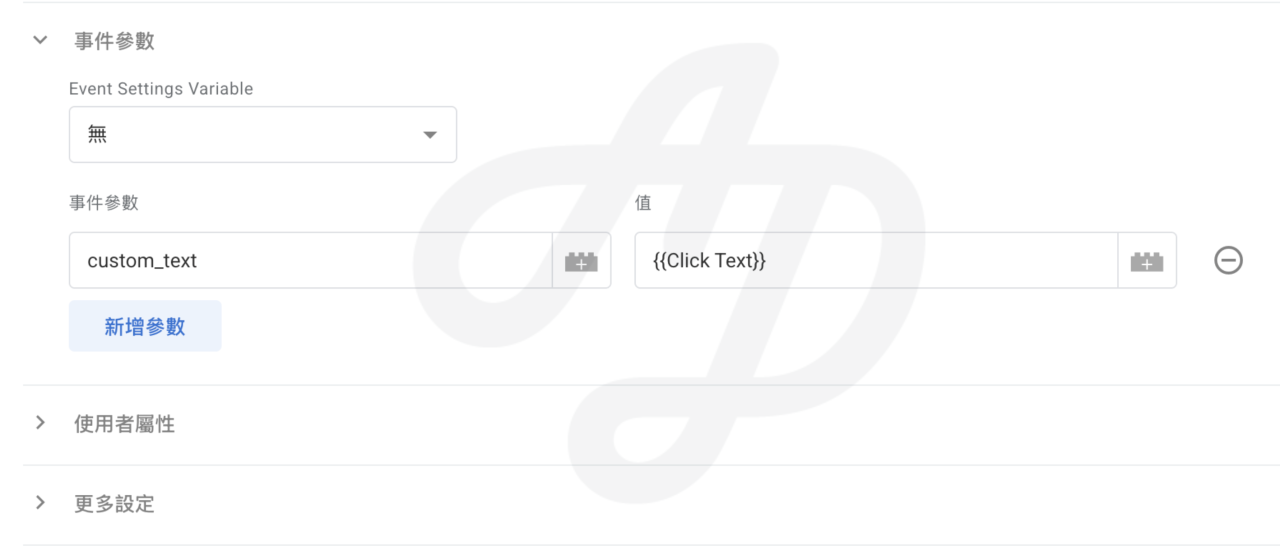Expand the 使用者屬性 section chevron
The image size is (1280, 546).
[x=40, y=423]
